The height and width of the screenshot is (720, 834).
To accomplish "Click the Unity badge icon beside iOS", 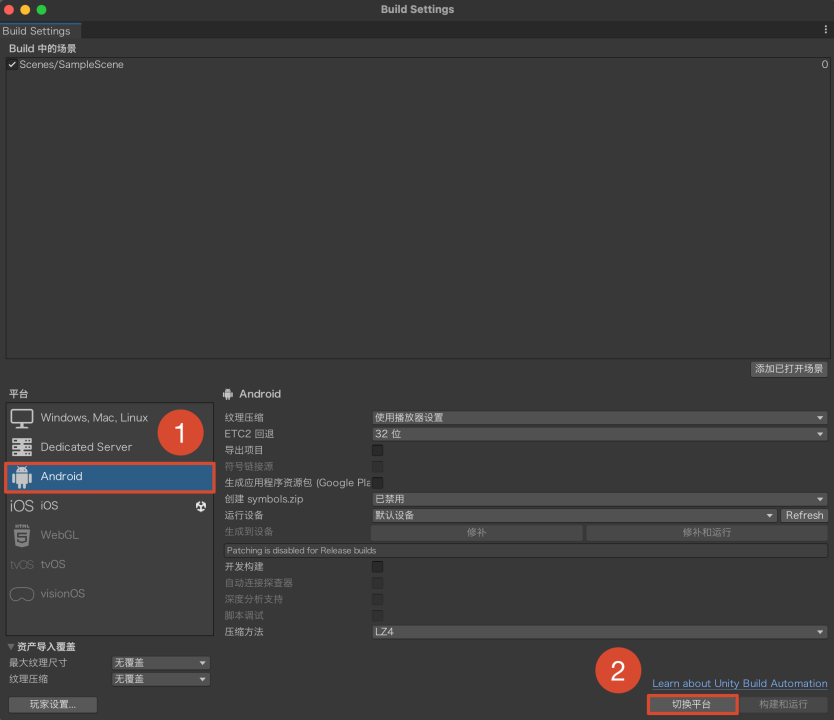I will [201, 506].
